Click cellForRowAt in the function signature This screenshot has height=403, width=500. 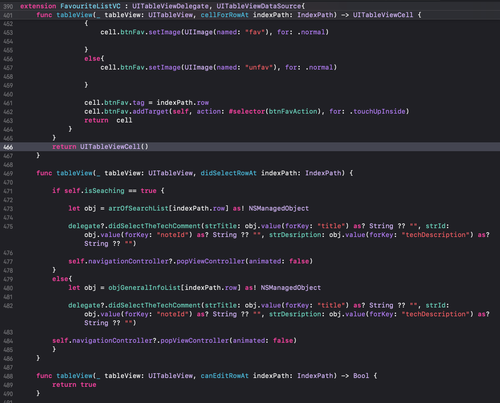click(x=225, y=15)
